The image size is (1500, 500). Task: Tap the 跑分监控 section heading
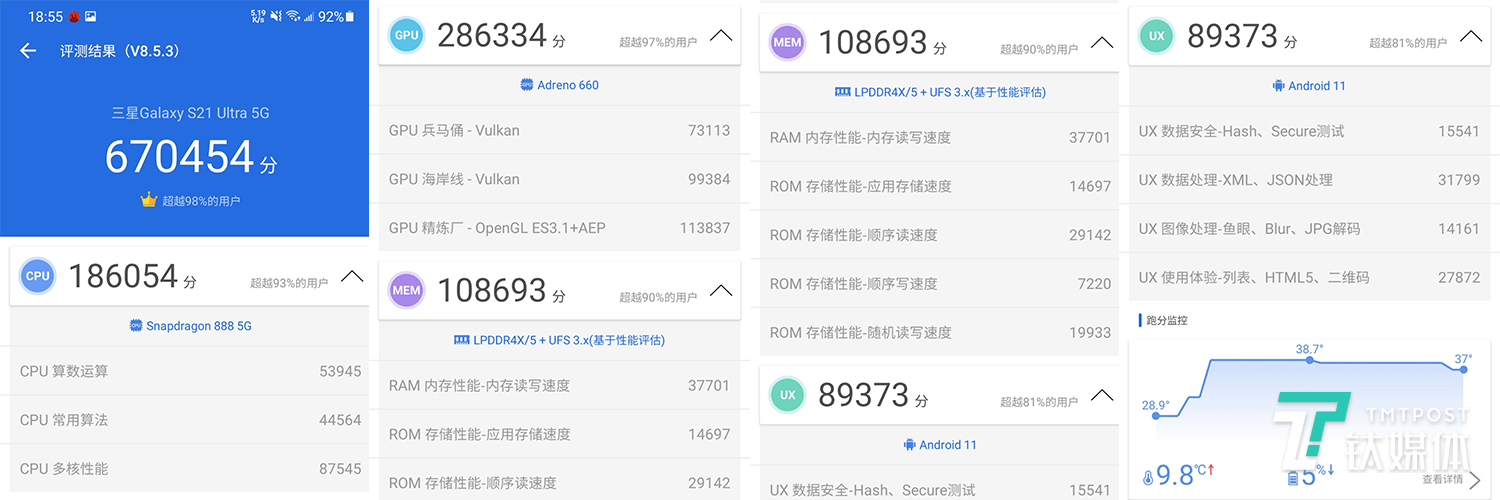pyautogui.click(x=1167, y=321)
